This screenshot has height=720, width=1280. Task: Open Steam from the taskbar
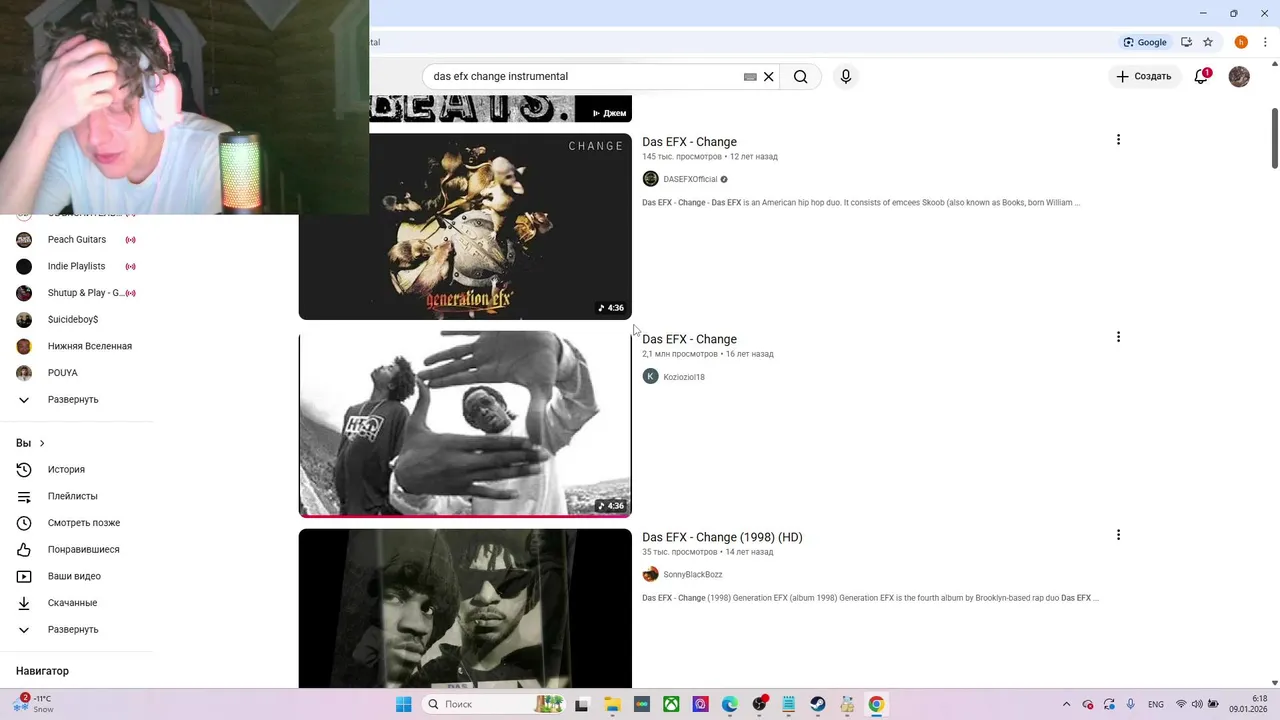coord(818,704)
